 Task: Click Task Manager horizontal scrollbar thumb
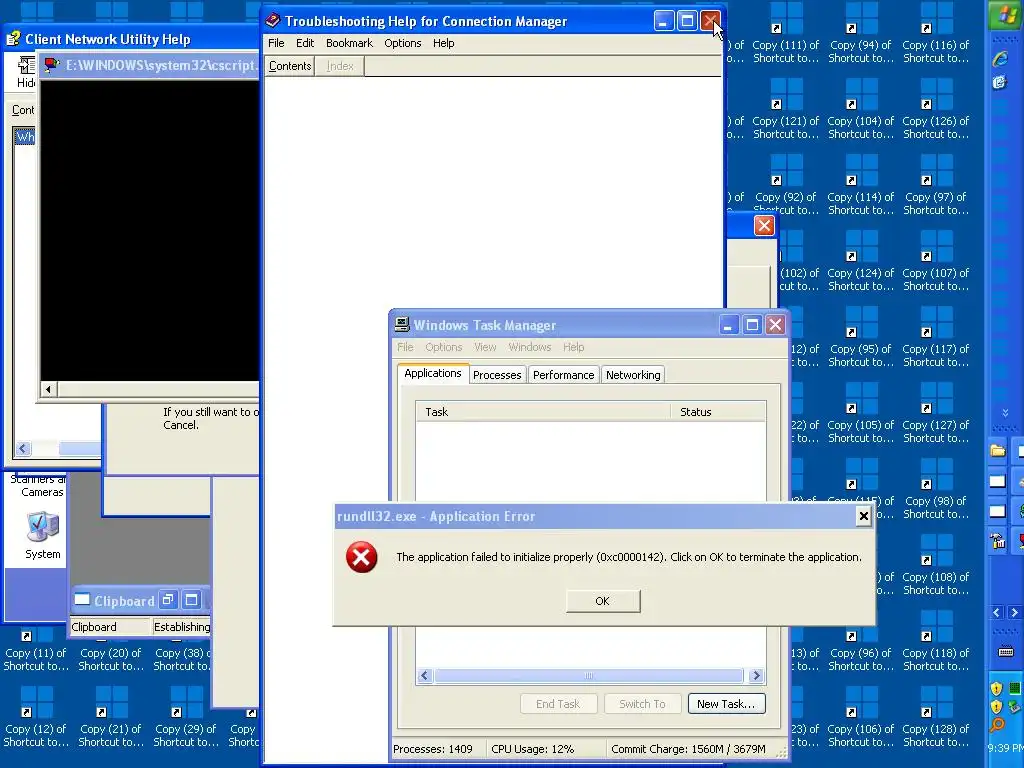point(588,675)
